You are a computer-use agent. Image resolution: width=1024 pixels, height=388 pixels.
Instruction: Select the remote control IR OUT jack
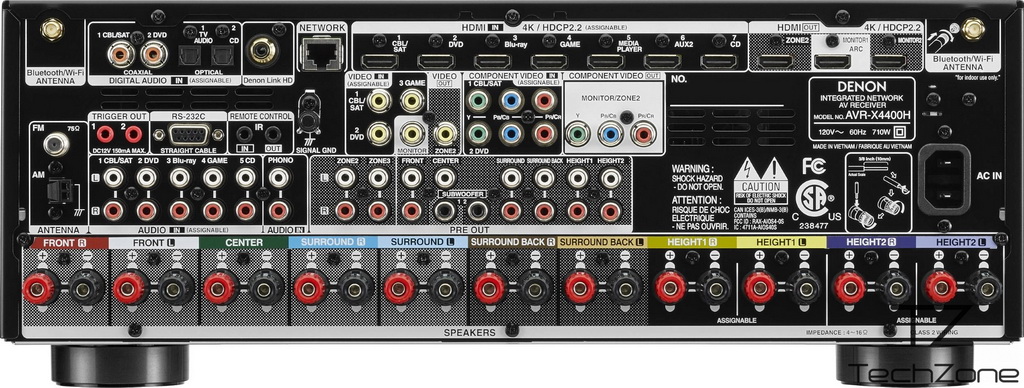coord(274,135)
